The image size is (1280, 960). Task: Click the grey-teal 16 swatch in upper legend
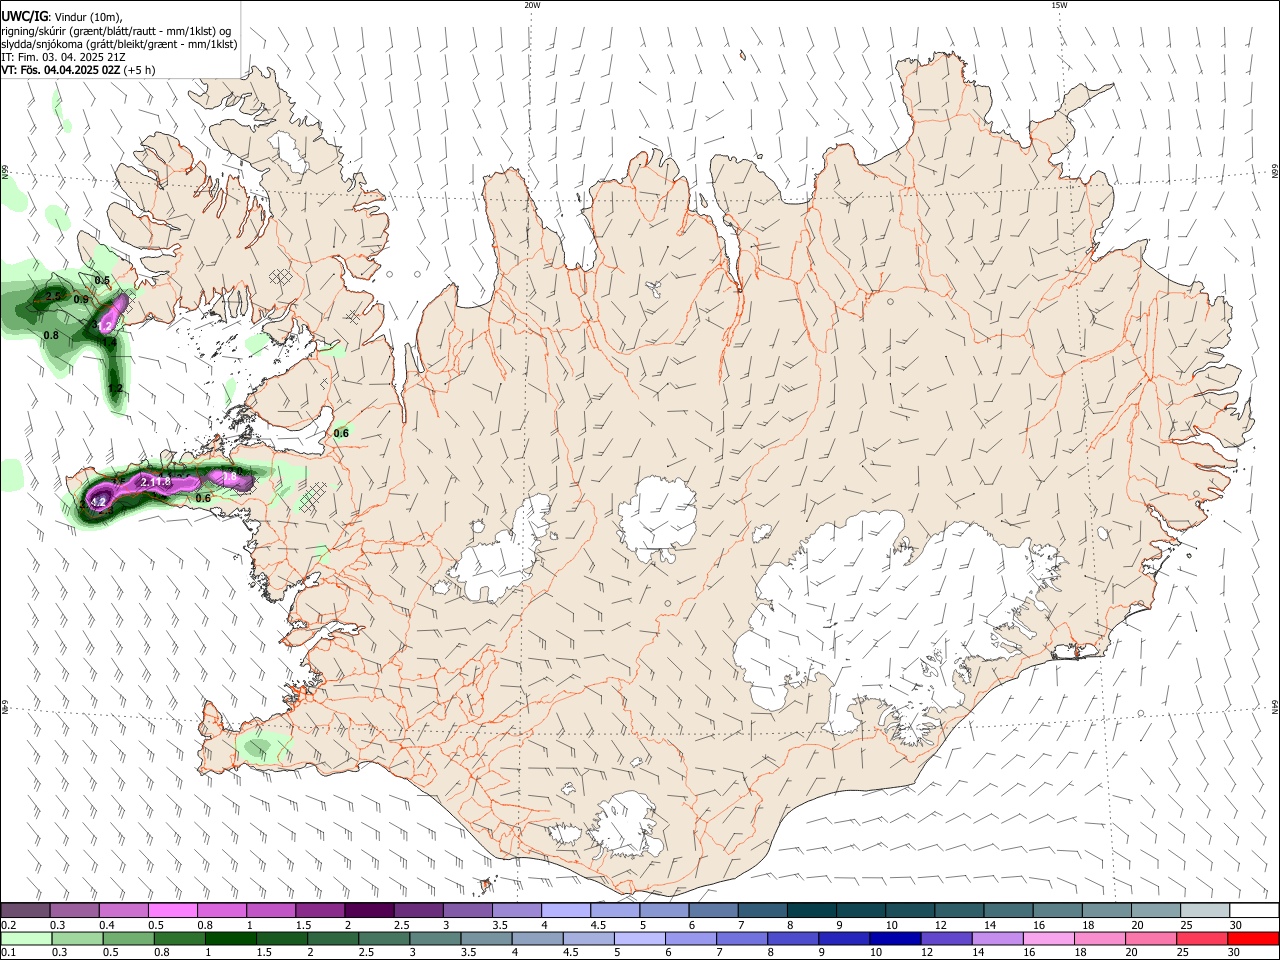coord(1057,910)
